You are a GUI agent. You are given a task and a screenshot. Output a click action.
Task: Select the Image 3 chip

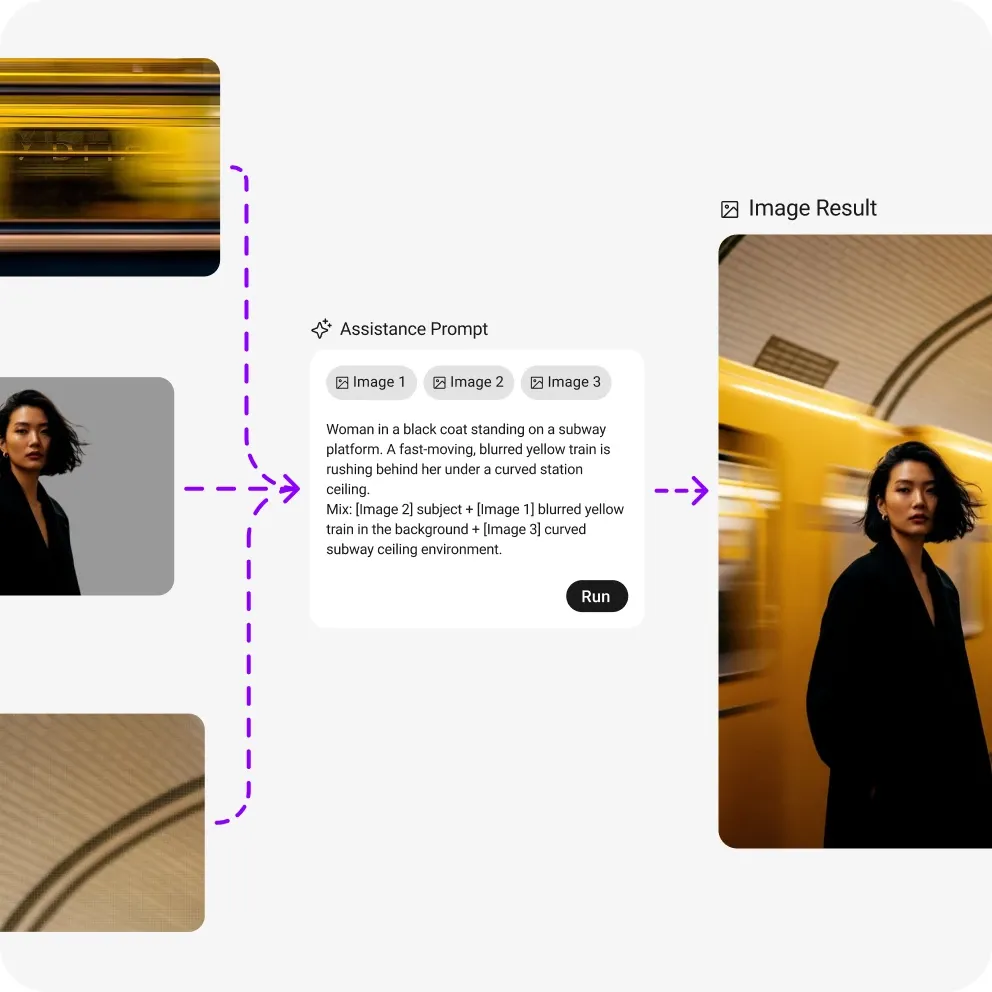[566, 382]
